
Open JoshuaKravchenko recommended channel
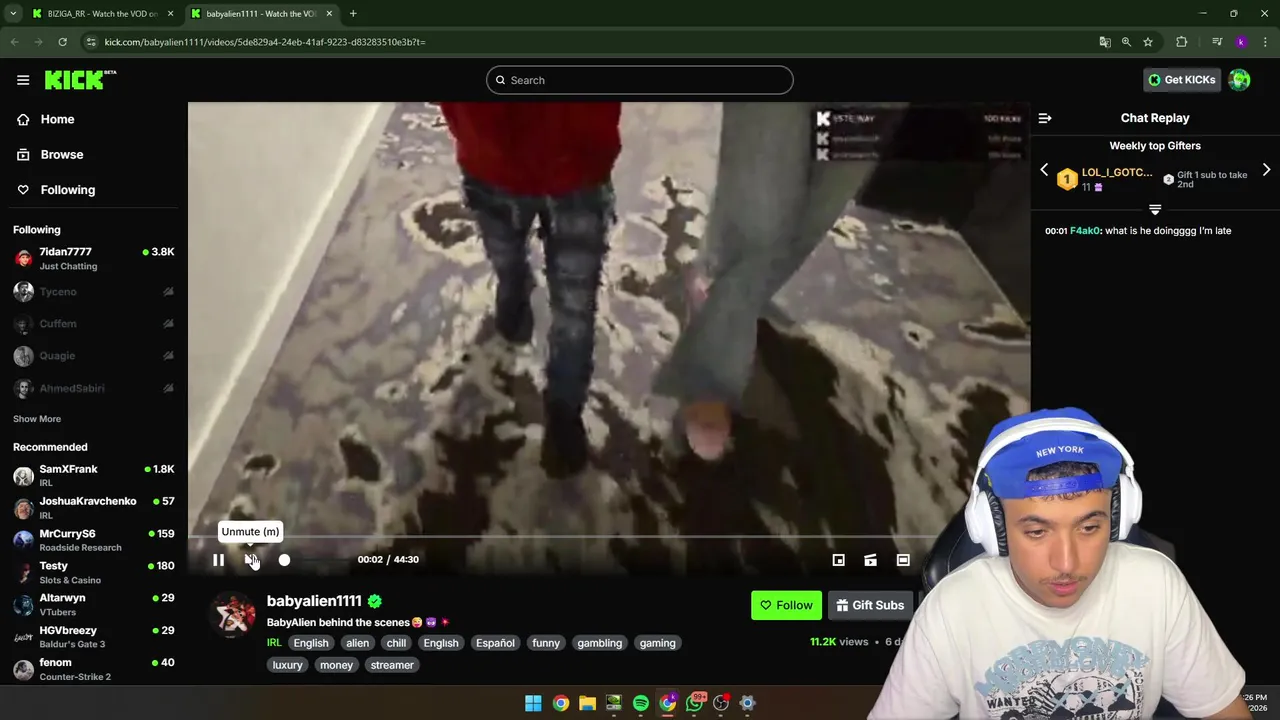[x=94, y=507]
